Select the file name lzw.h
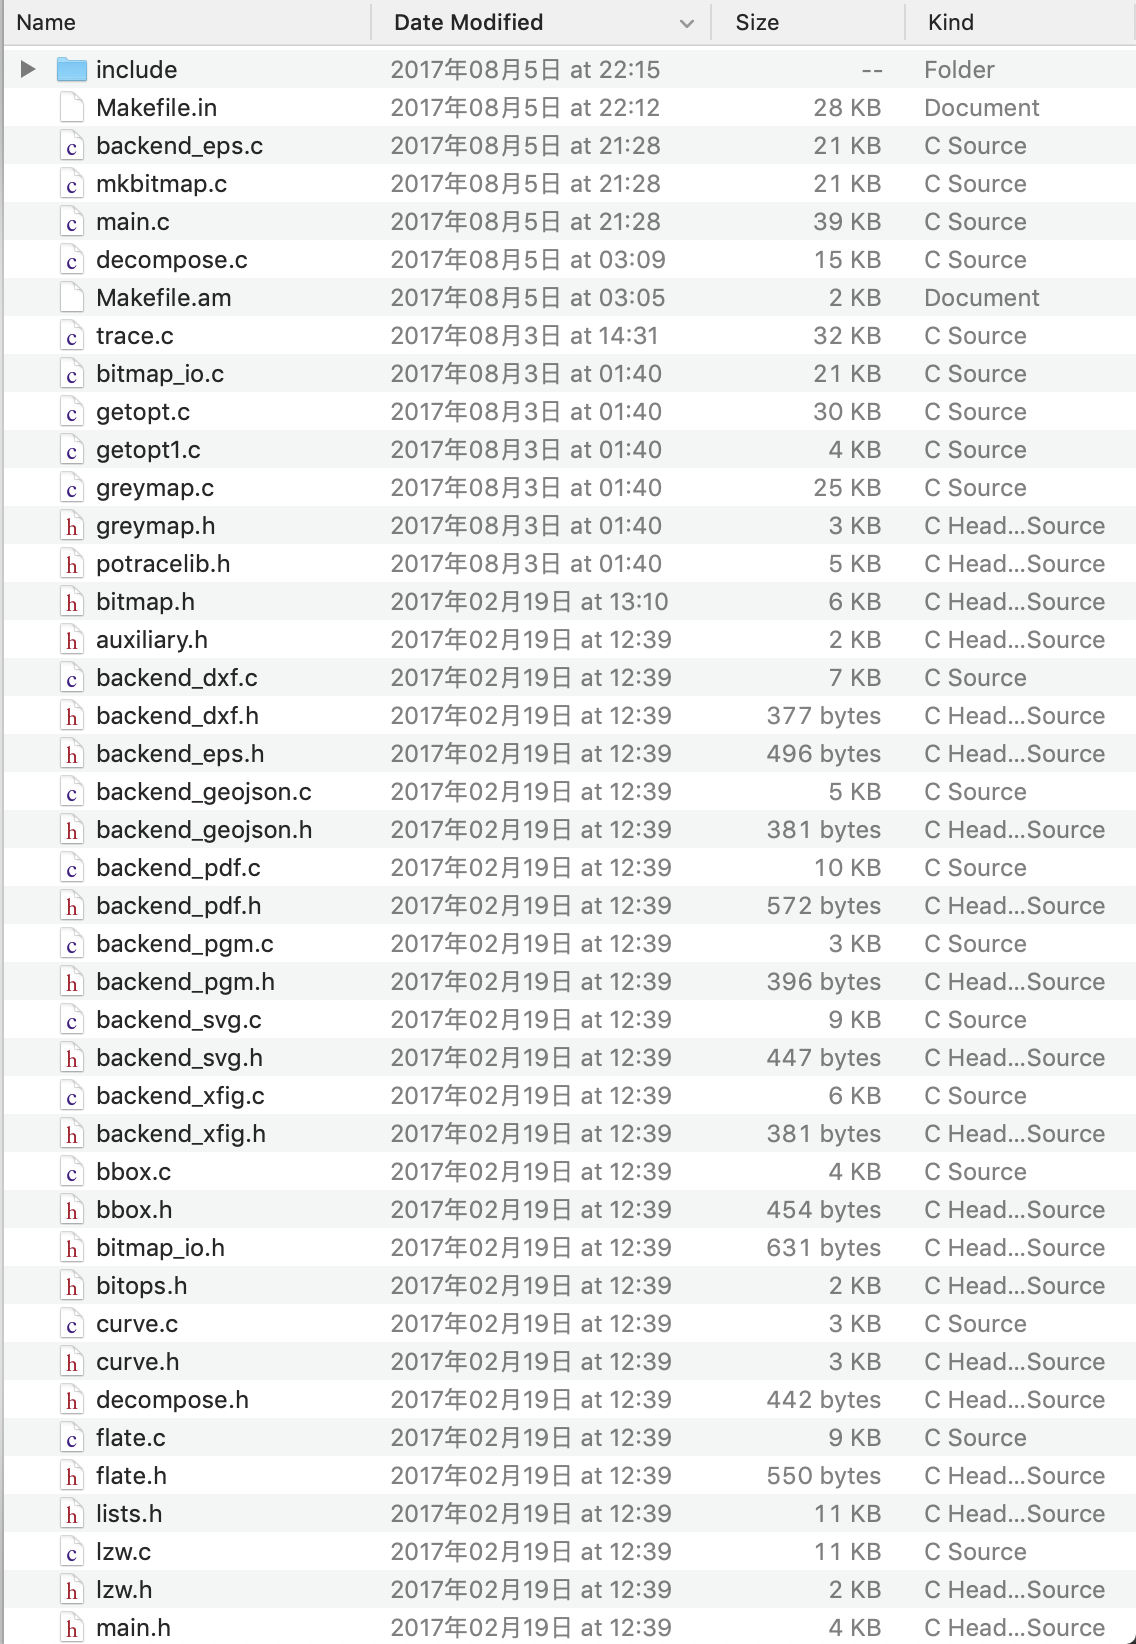 (124, 1590)
